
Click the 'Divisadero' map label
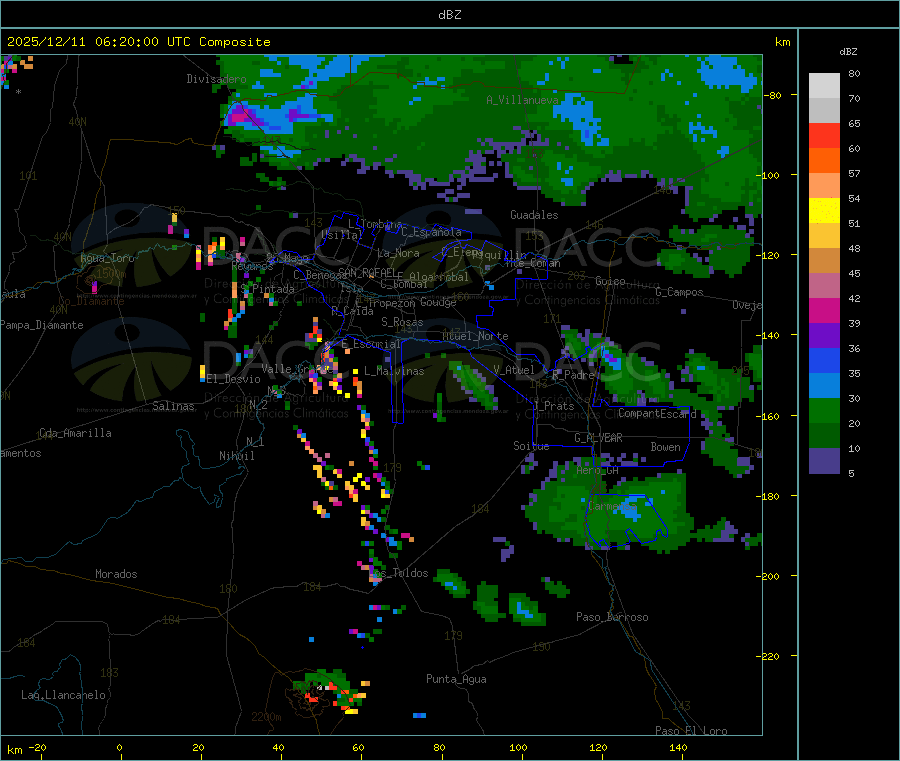[216, 79]
